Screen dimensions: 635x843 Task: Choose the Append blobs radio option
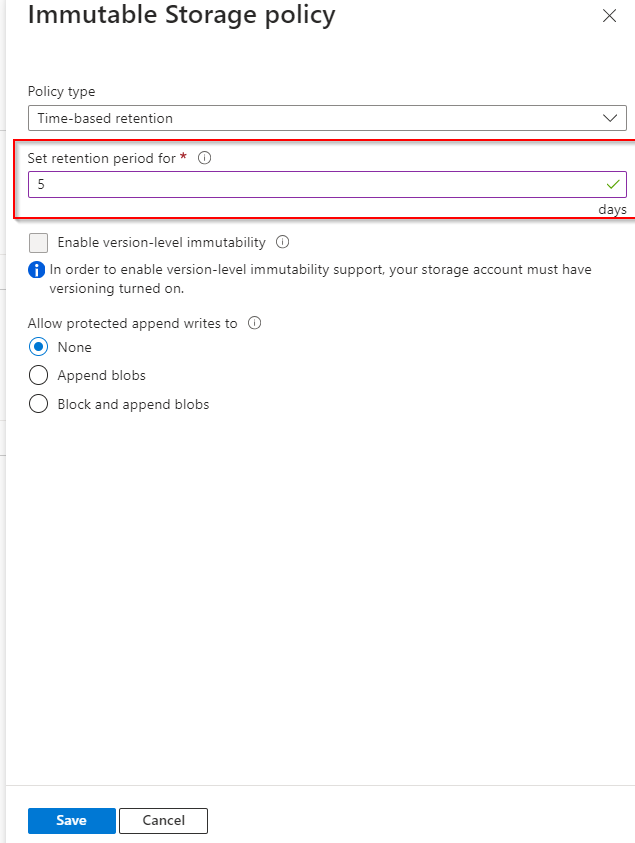tap(39, 376)
